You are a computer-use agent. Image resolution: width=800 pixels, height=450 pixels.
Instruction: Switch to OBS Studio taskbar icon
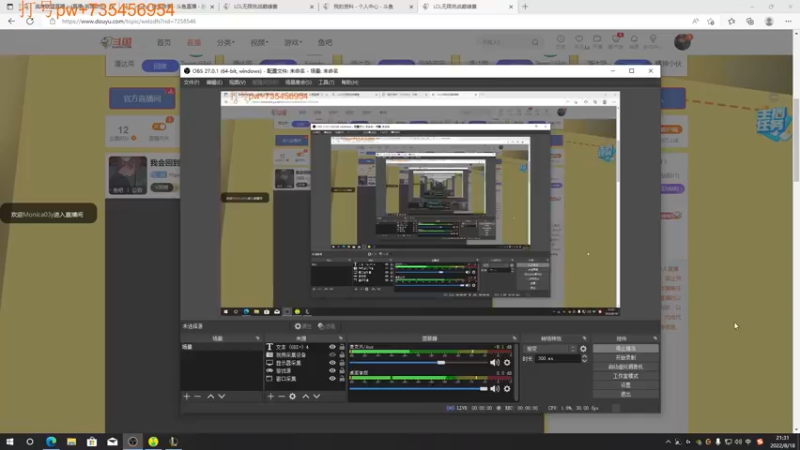click(x=133, y=441)
